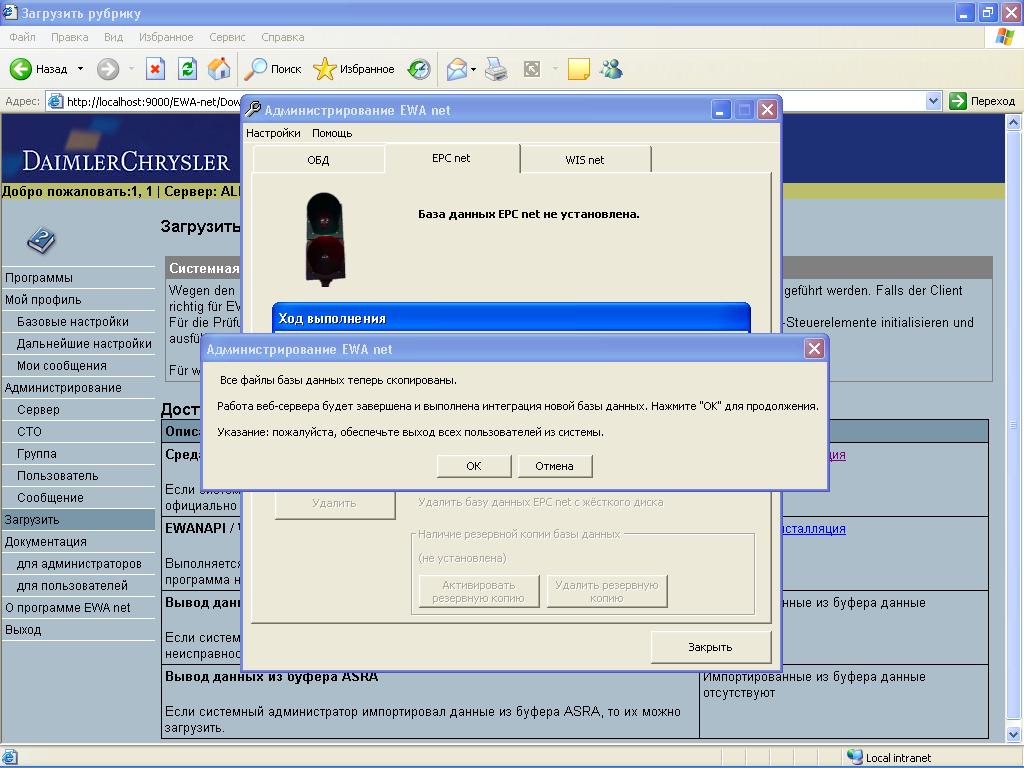1024x768 pixels.
Task: Click the Переход go button
Action: [983, 101]
